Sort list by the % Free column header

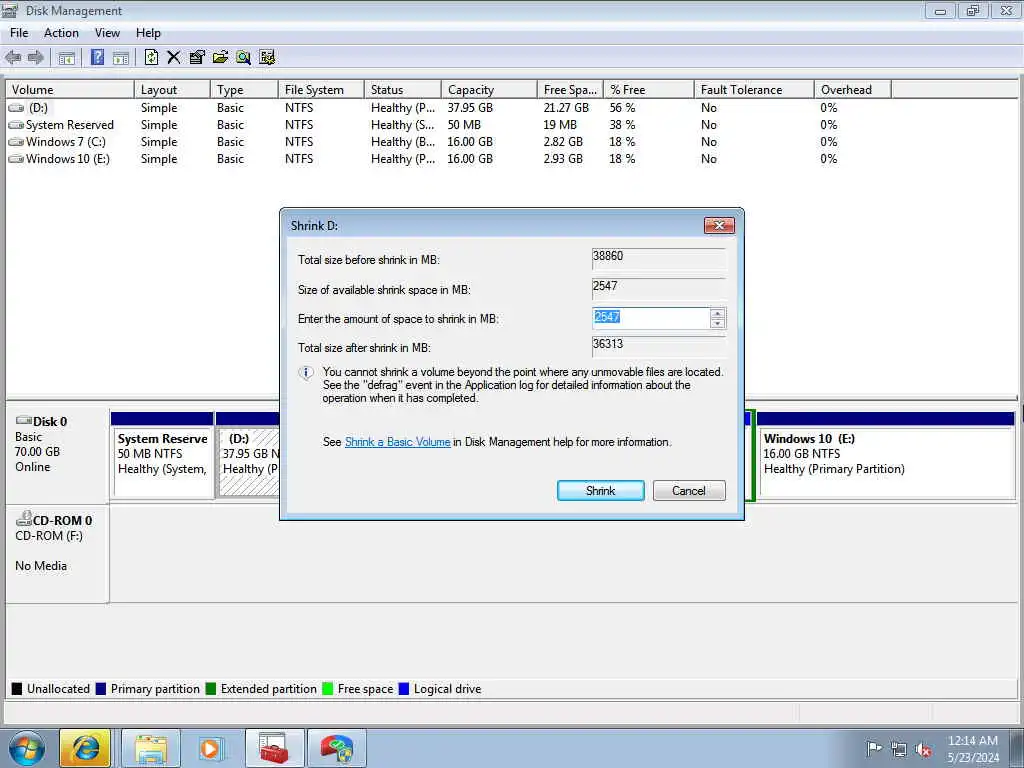click(x=648, y=89)
